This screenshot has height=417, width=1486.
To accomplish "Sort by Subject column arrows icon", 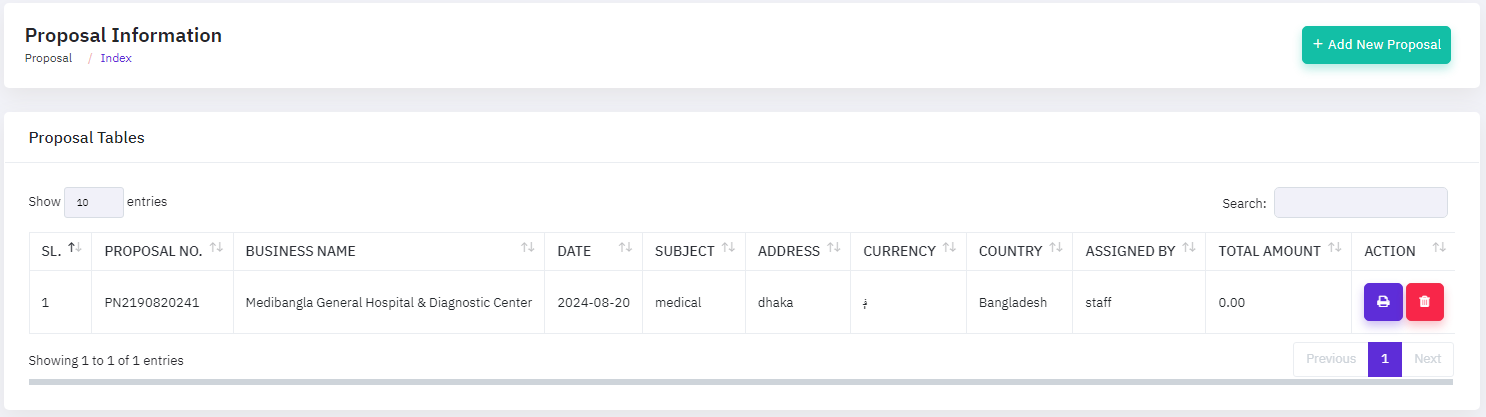I will (728, 248).
